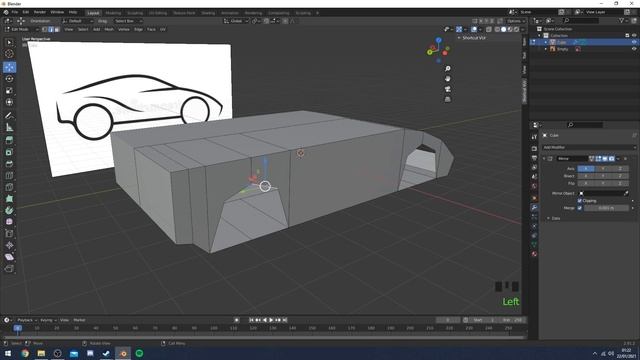Screen dimensions: 640x360
Task: Pick the Rotate tool
Action: click(9, 79)
